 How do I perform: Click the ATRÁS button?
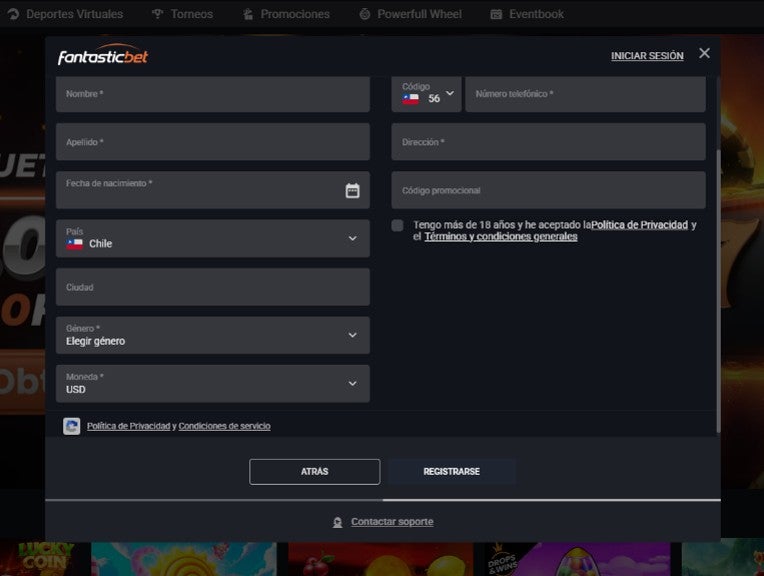pos(314,472)
